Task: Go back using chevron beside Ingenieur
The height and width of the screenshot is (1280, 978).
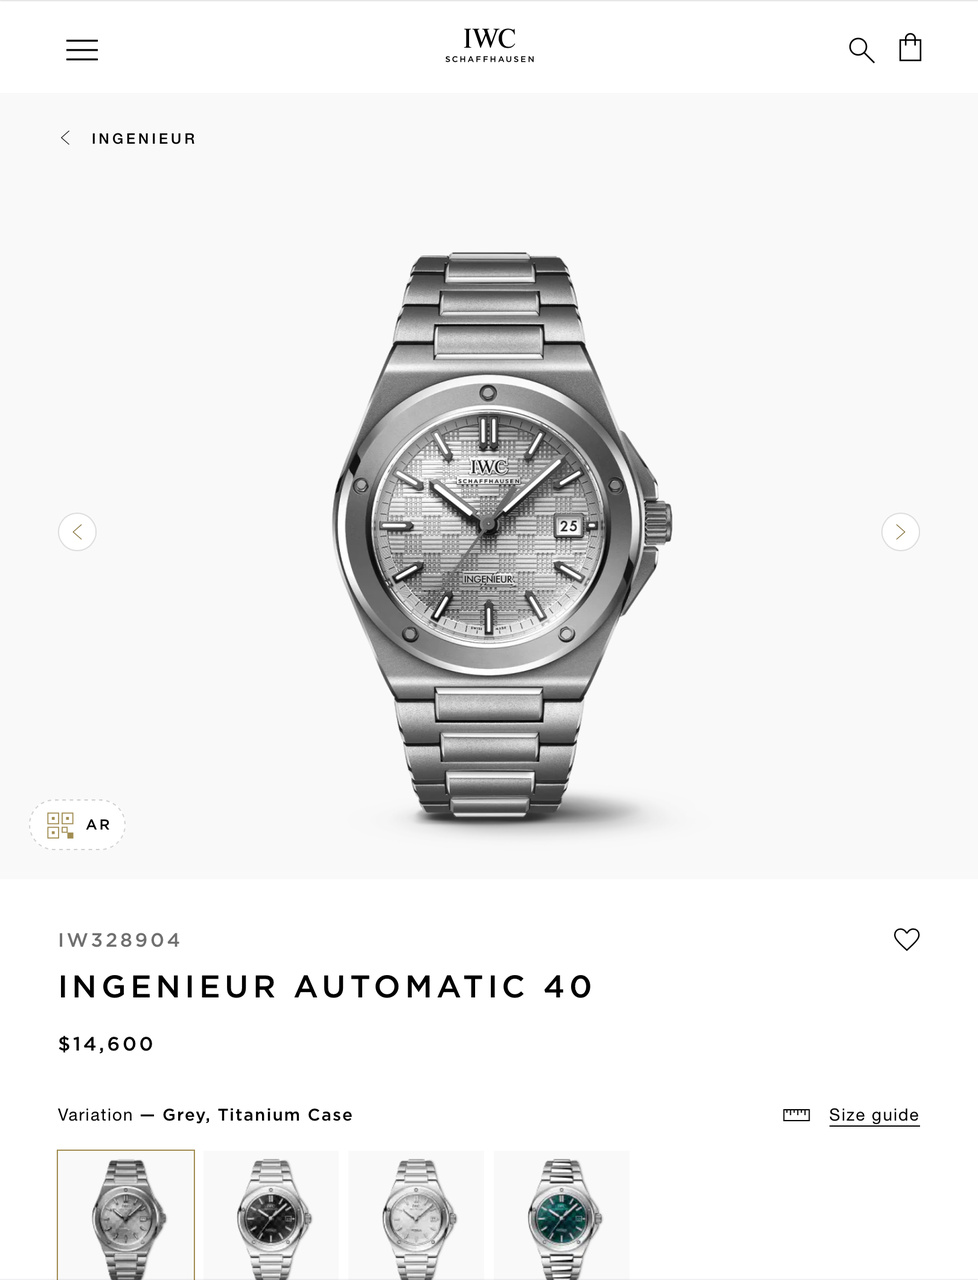Action: click(x=65, y=138)
